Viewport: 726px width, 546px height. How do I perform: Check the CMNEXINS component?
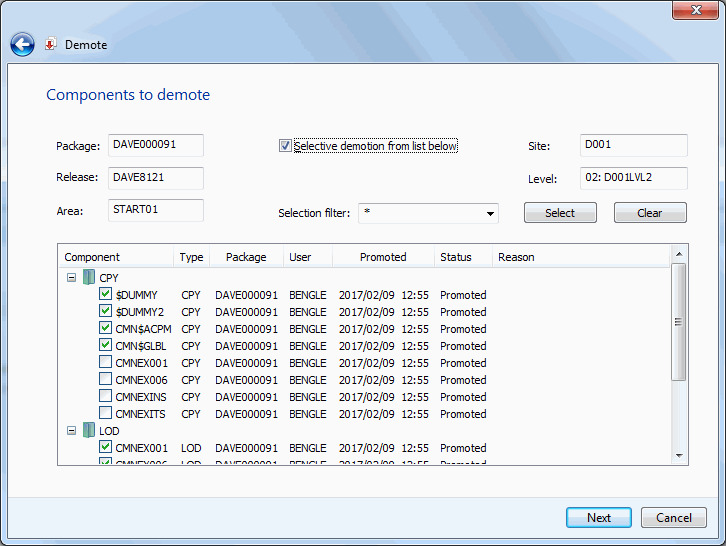click(105, 396)
